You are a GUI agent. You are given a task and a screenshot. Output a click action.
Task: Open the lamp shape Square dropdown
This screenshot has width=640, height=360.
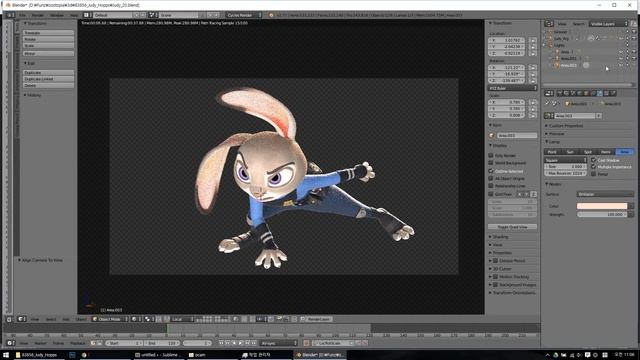(565, 160)
